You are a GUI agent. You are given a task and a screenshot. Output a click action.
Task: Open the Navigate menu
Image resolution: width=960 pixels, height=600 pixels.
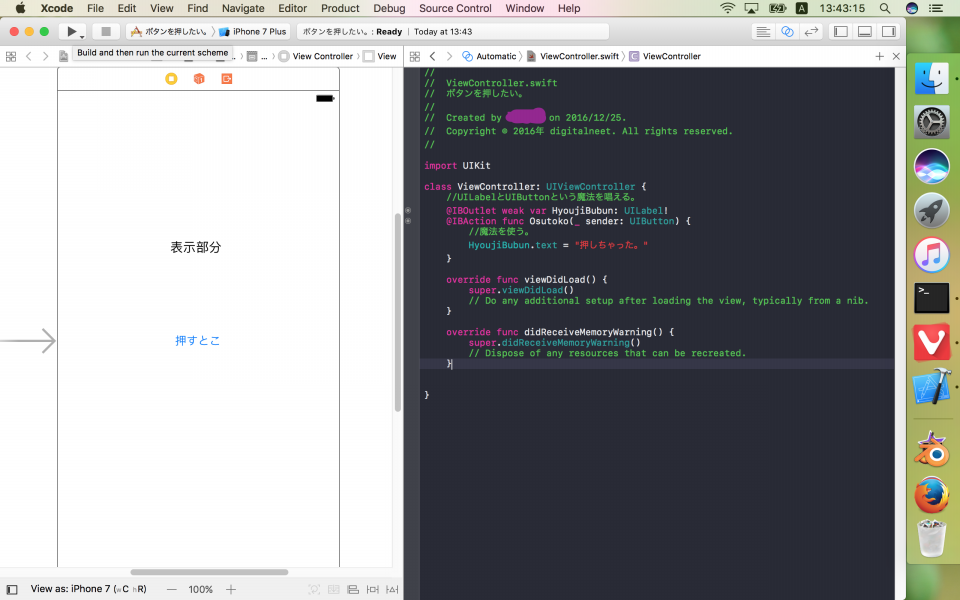243,9
